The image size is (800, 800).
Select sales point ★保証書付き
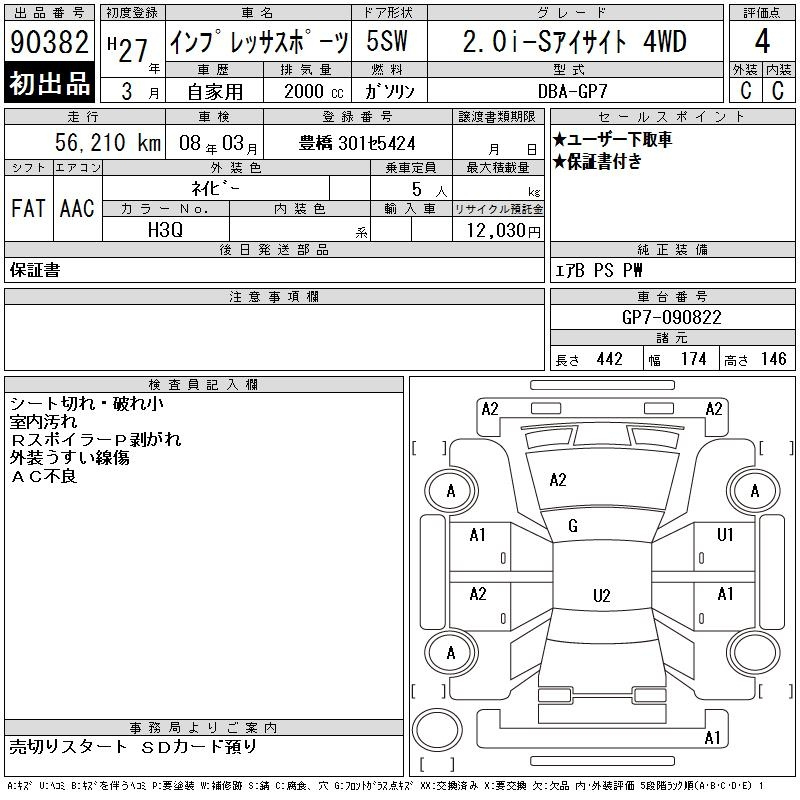597,162
